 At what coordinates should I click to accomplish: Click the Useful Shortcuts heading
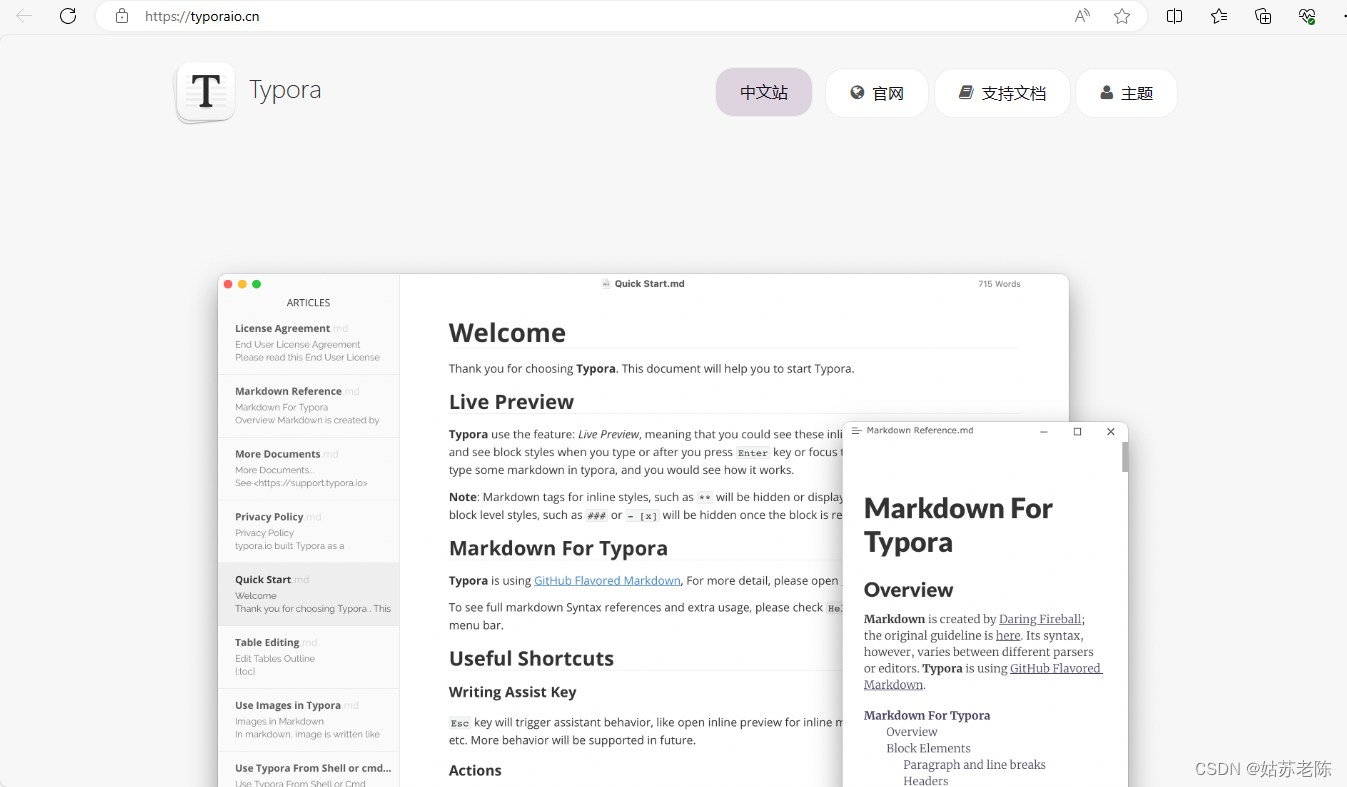click(531, 658)
